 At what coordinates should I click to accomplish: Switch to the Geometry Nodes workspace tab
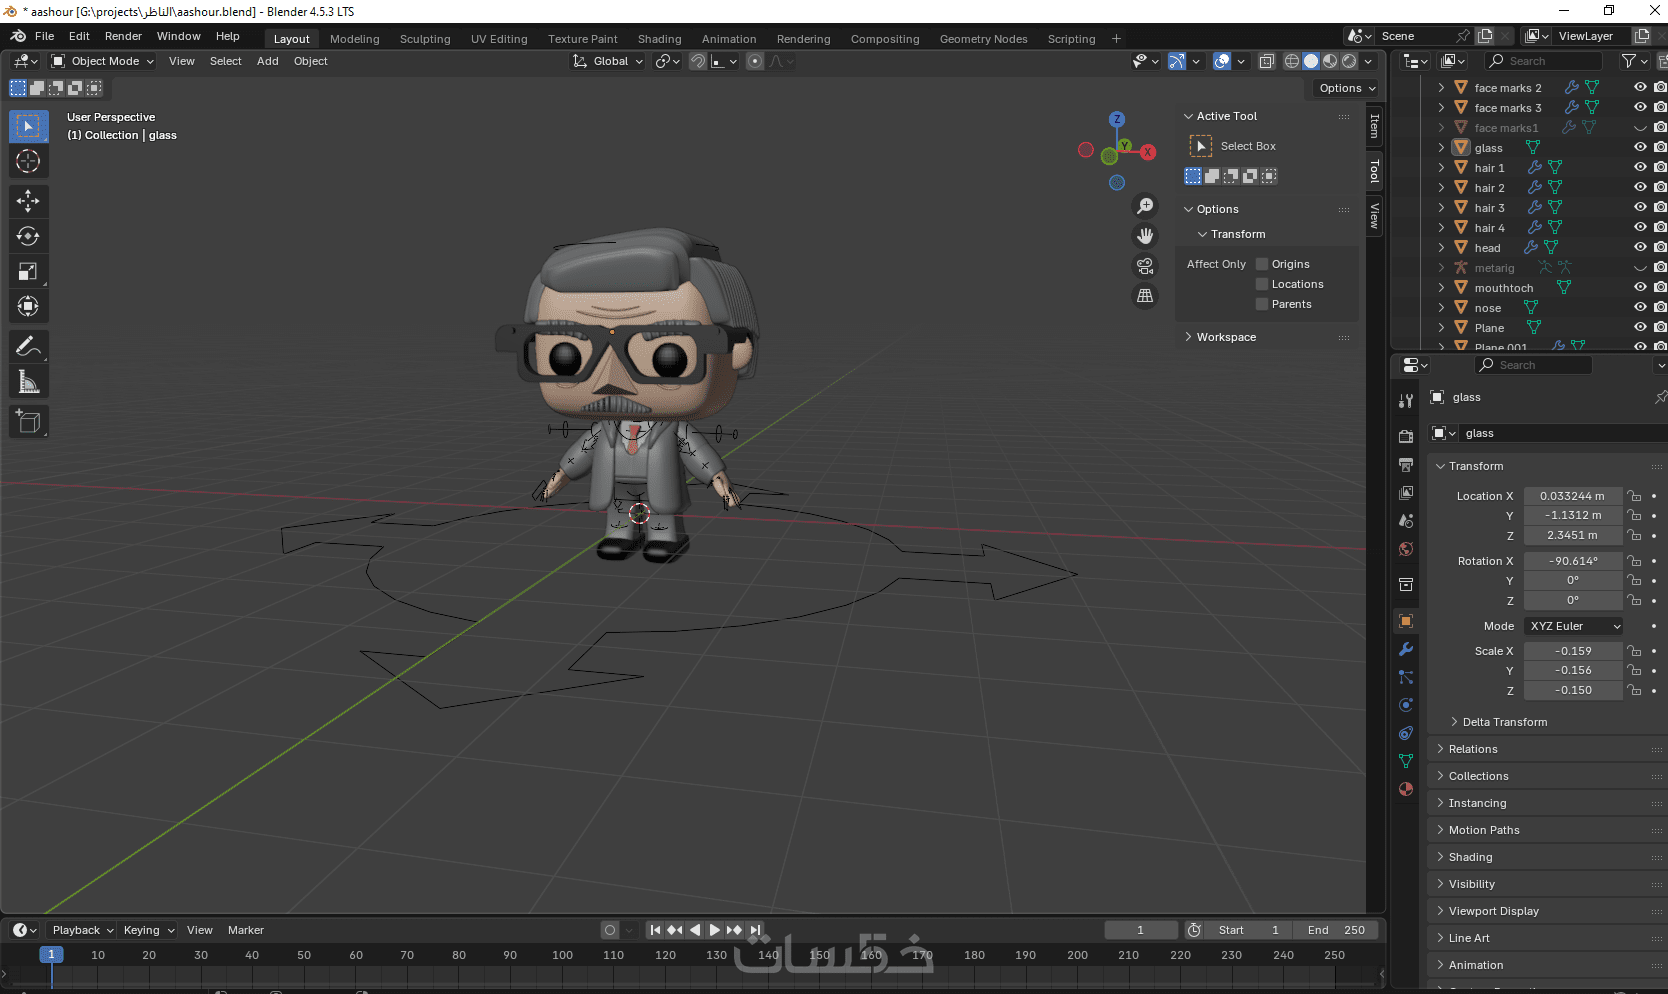click(984, 39)
